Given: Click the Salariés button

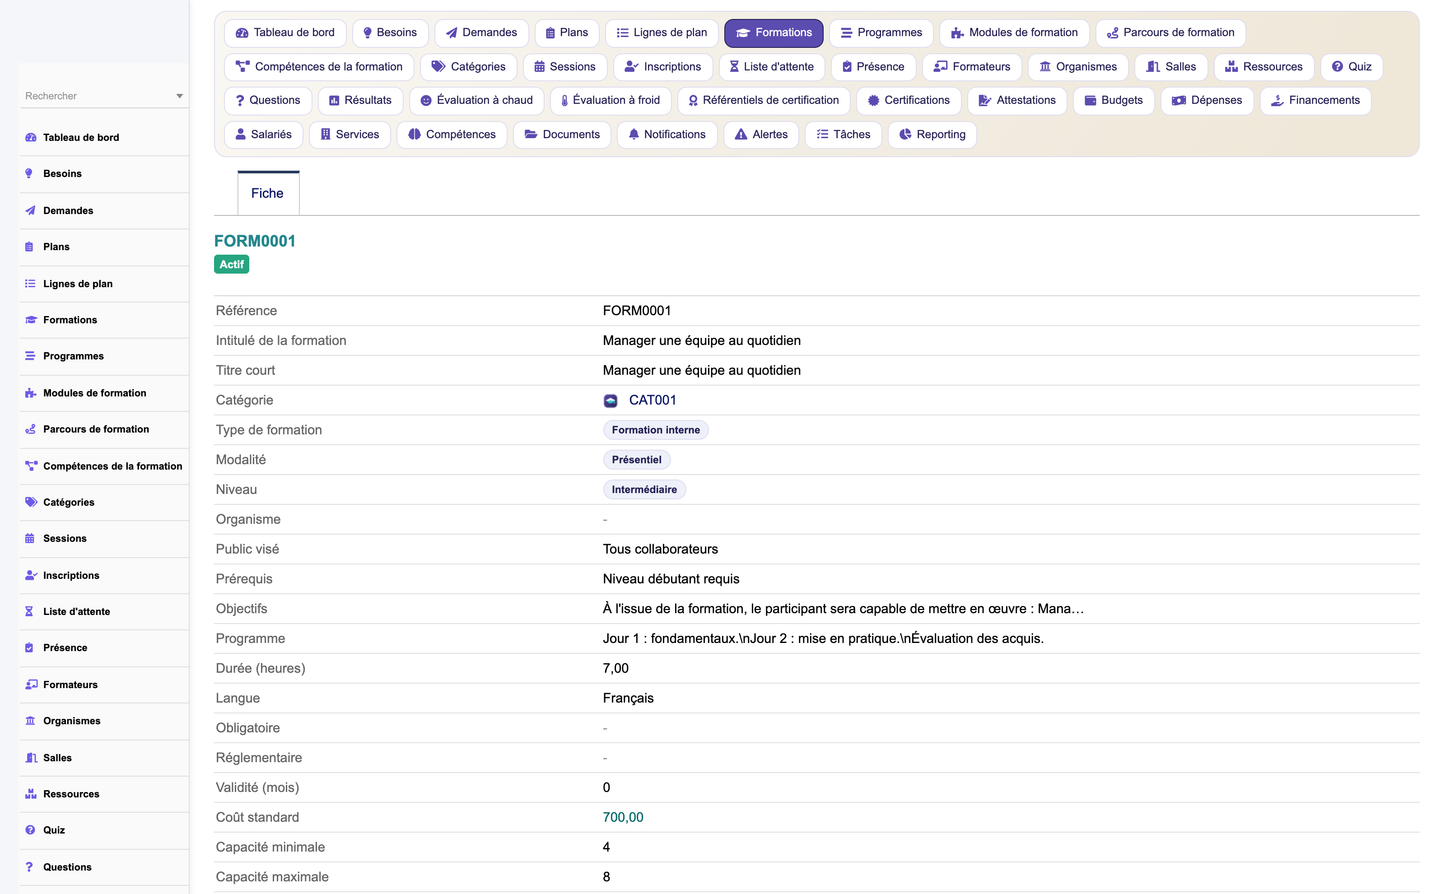Looking at the screenshot, I should (x=264, y=134).
